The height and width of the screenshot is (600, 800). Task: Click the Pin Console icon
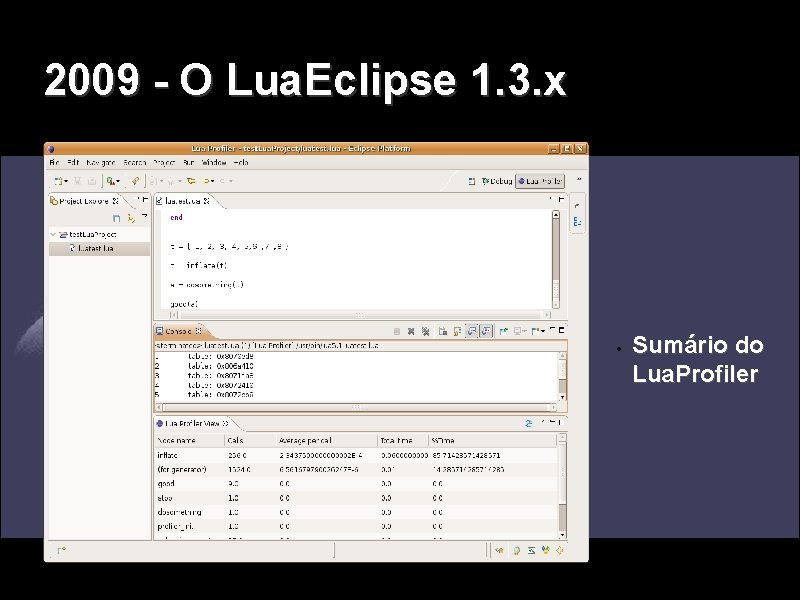tap(504, 332)
